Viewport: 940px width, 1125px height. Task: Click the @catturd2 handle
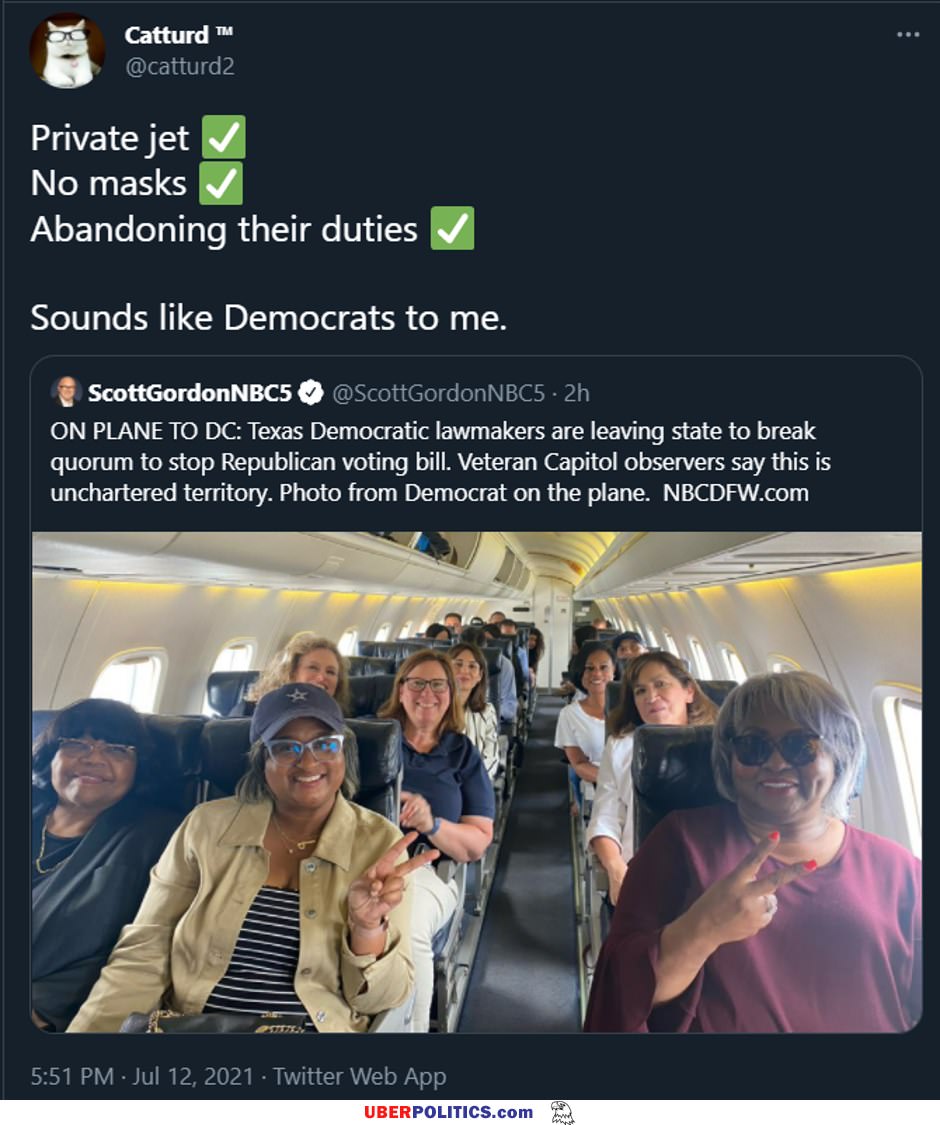click(179, 67)
